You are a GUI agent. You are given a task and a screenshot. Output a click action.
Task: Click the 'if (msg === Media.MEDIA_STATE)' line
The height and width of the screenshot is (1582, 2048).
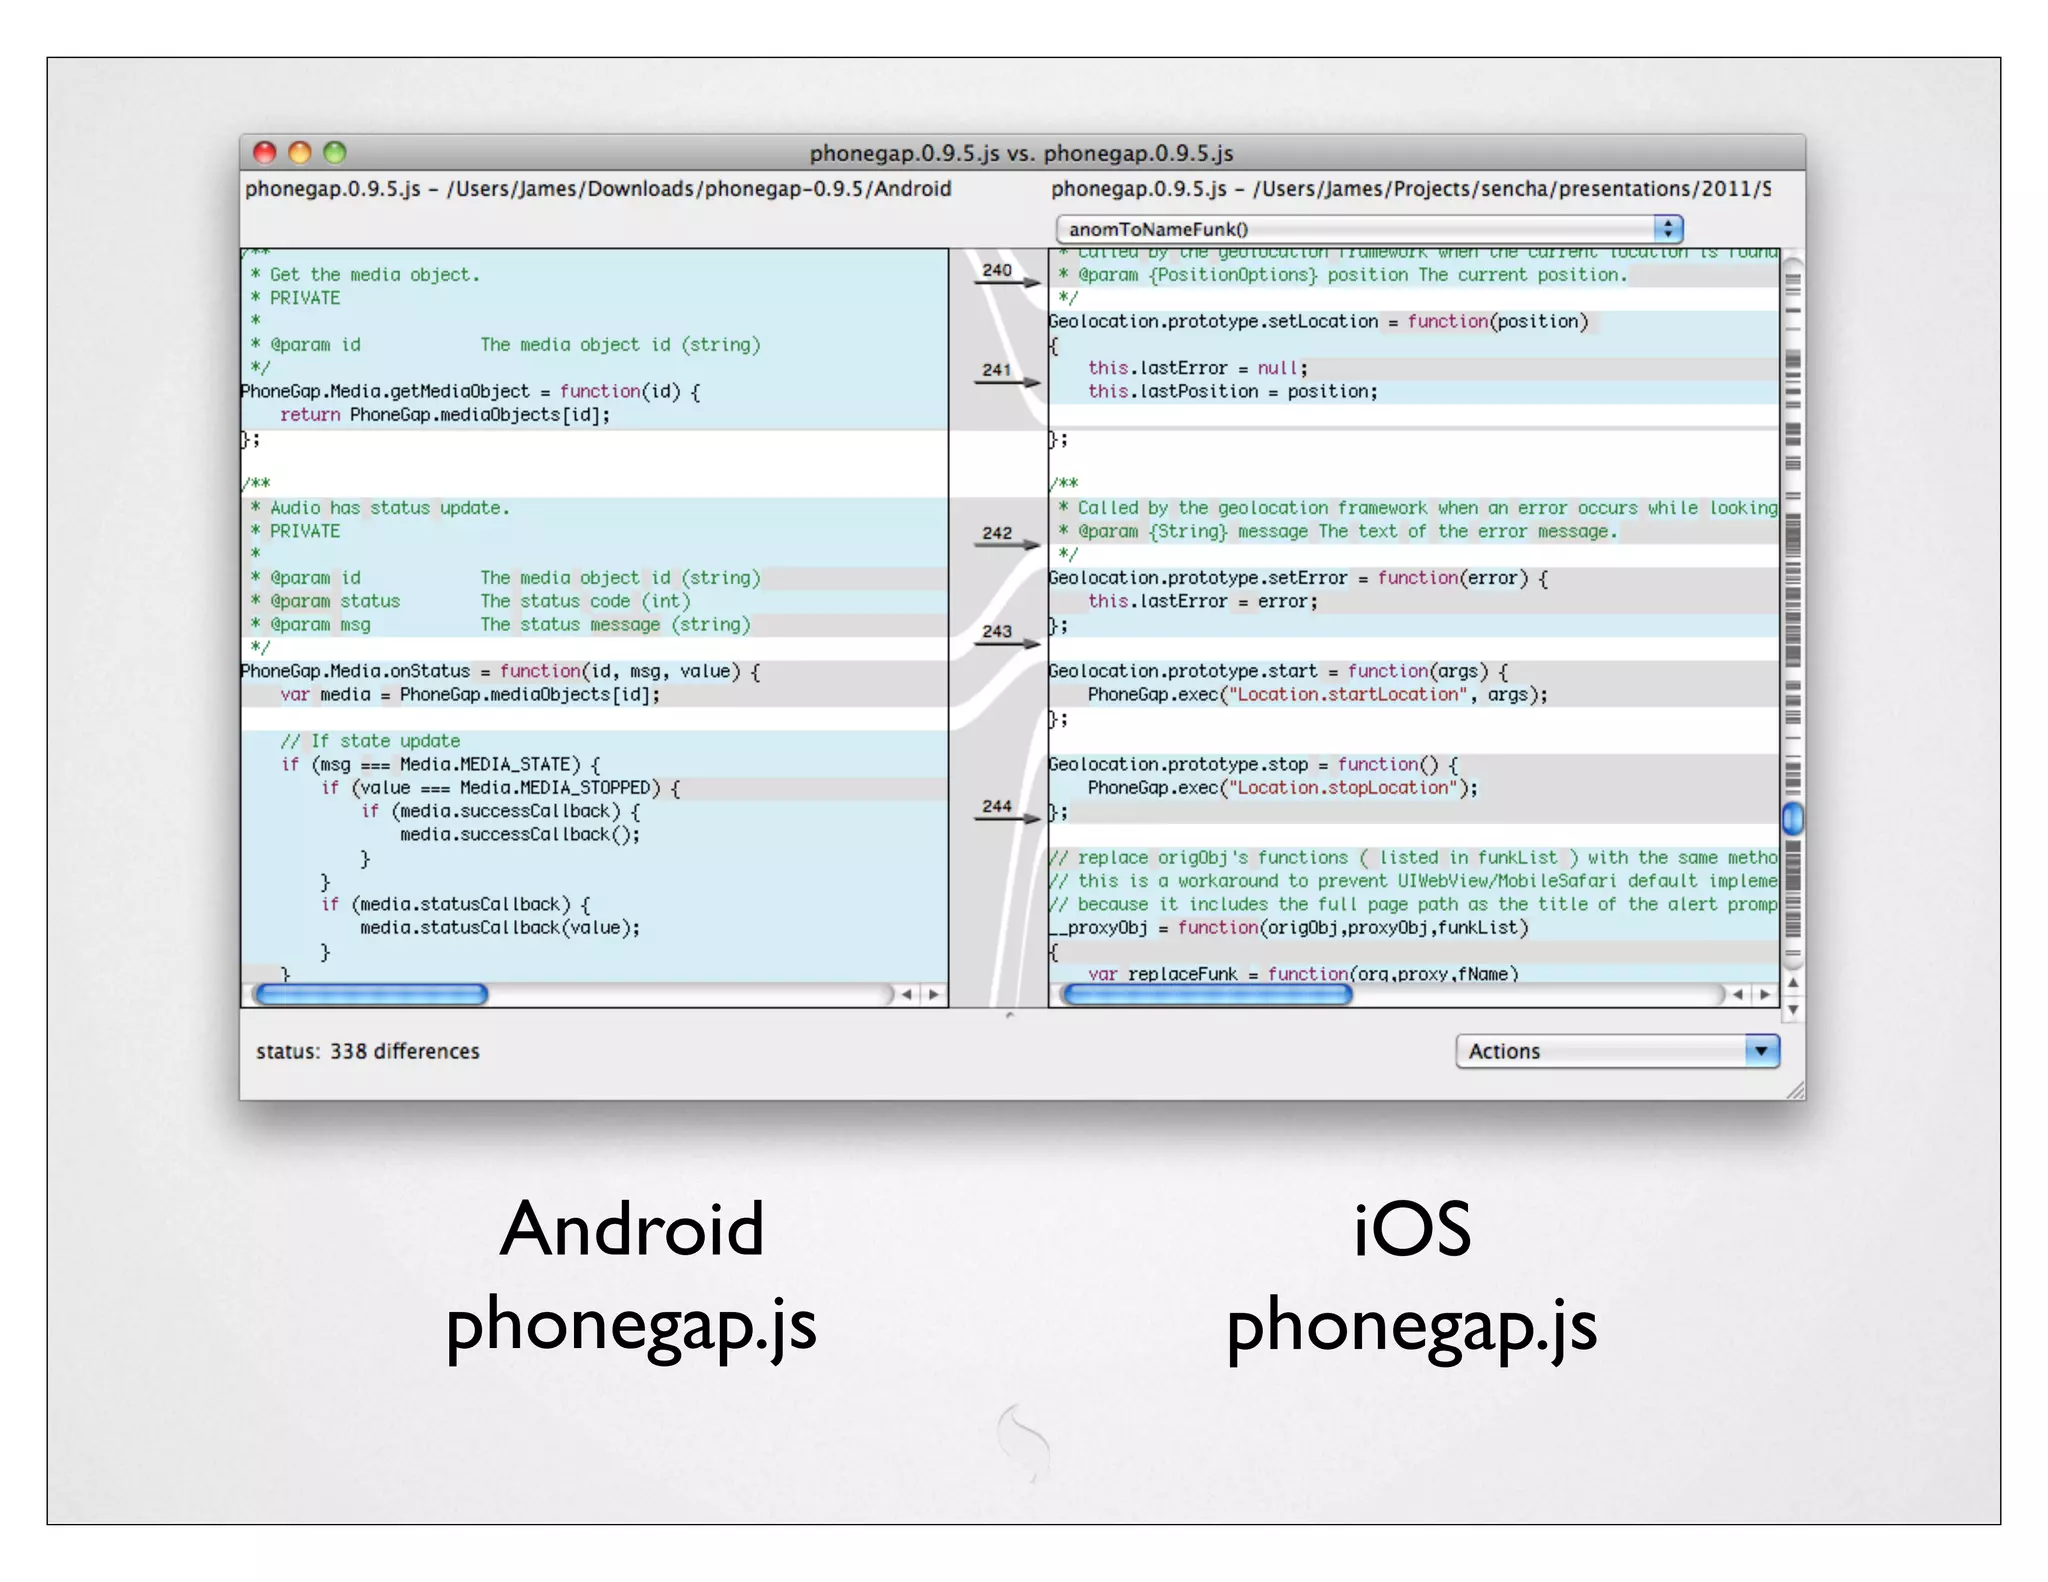click(x=440, y=765)
